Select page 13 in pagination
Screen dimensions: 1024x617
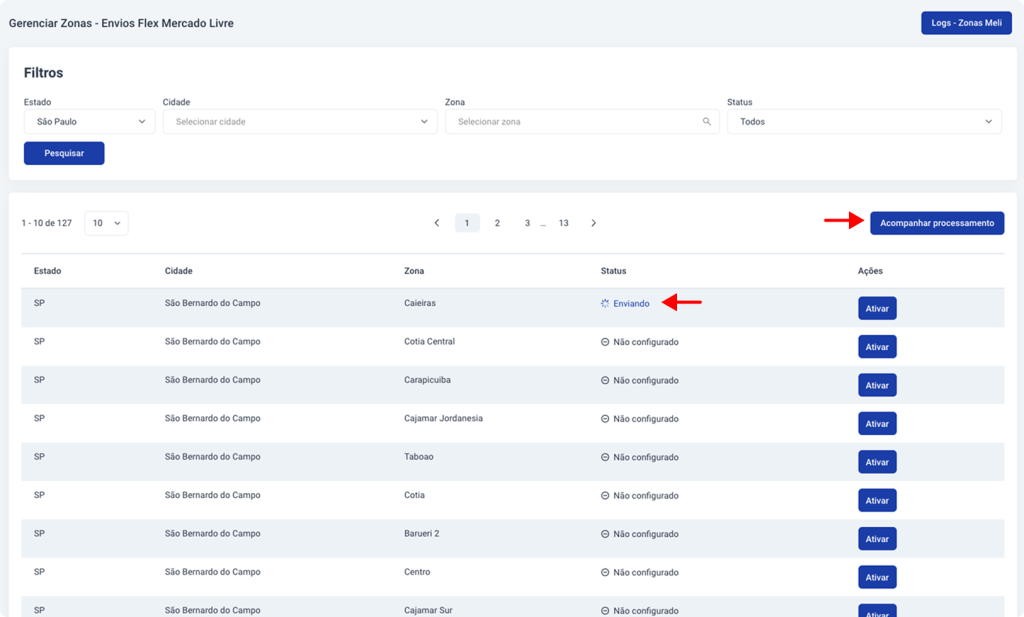pos(564,223)
